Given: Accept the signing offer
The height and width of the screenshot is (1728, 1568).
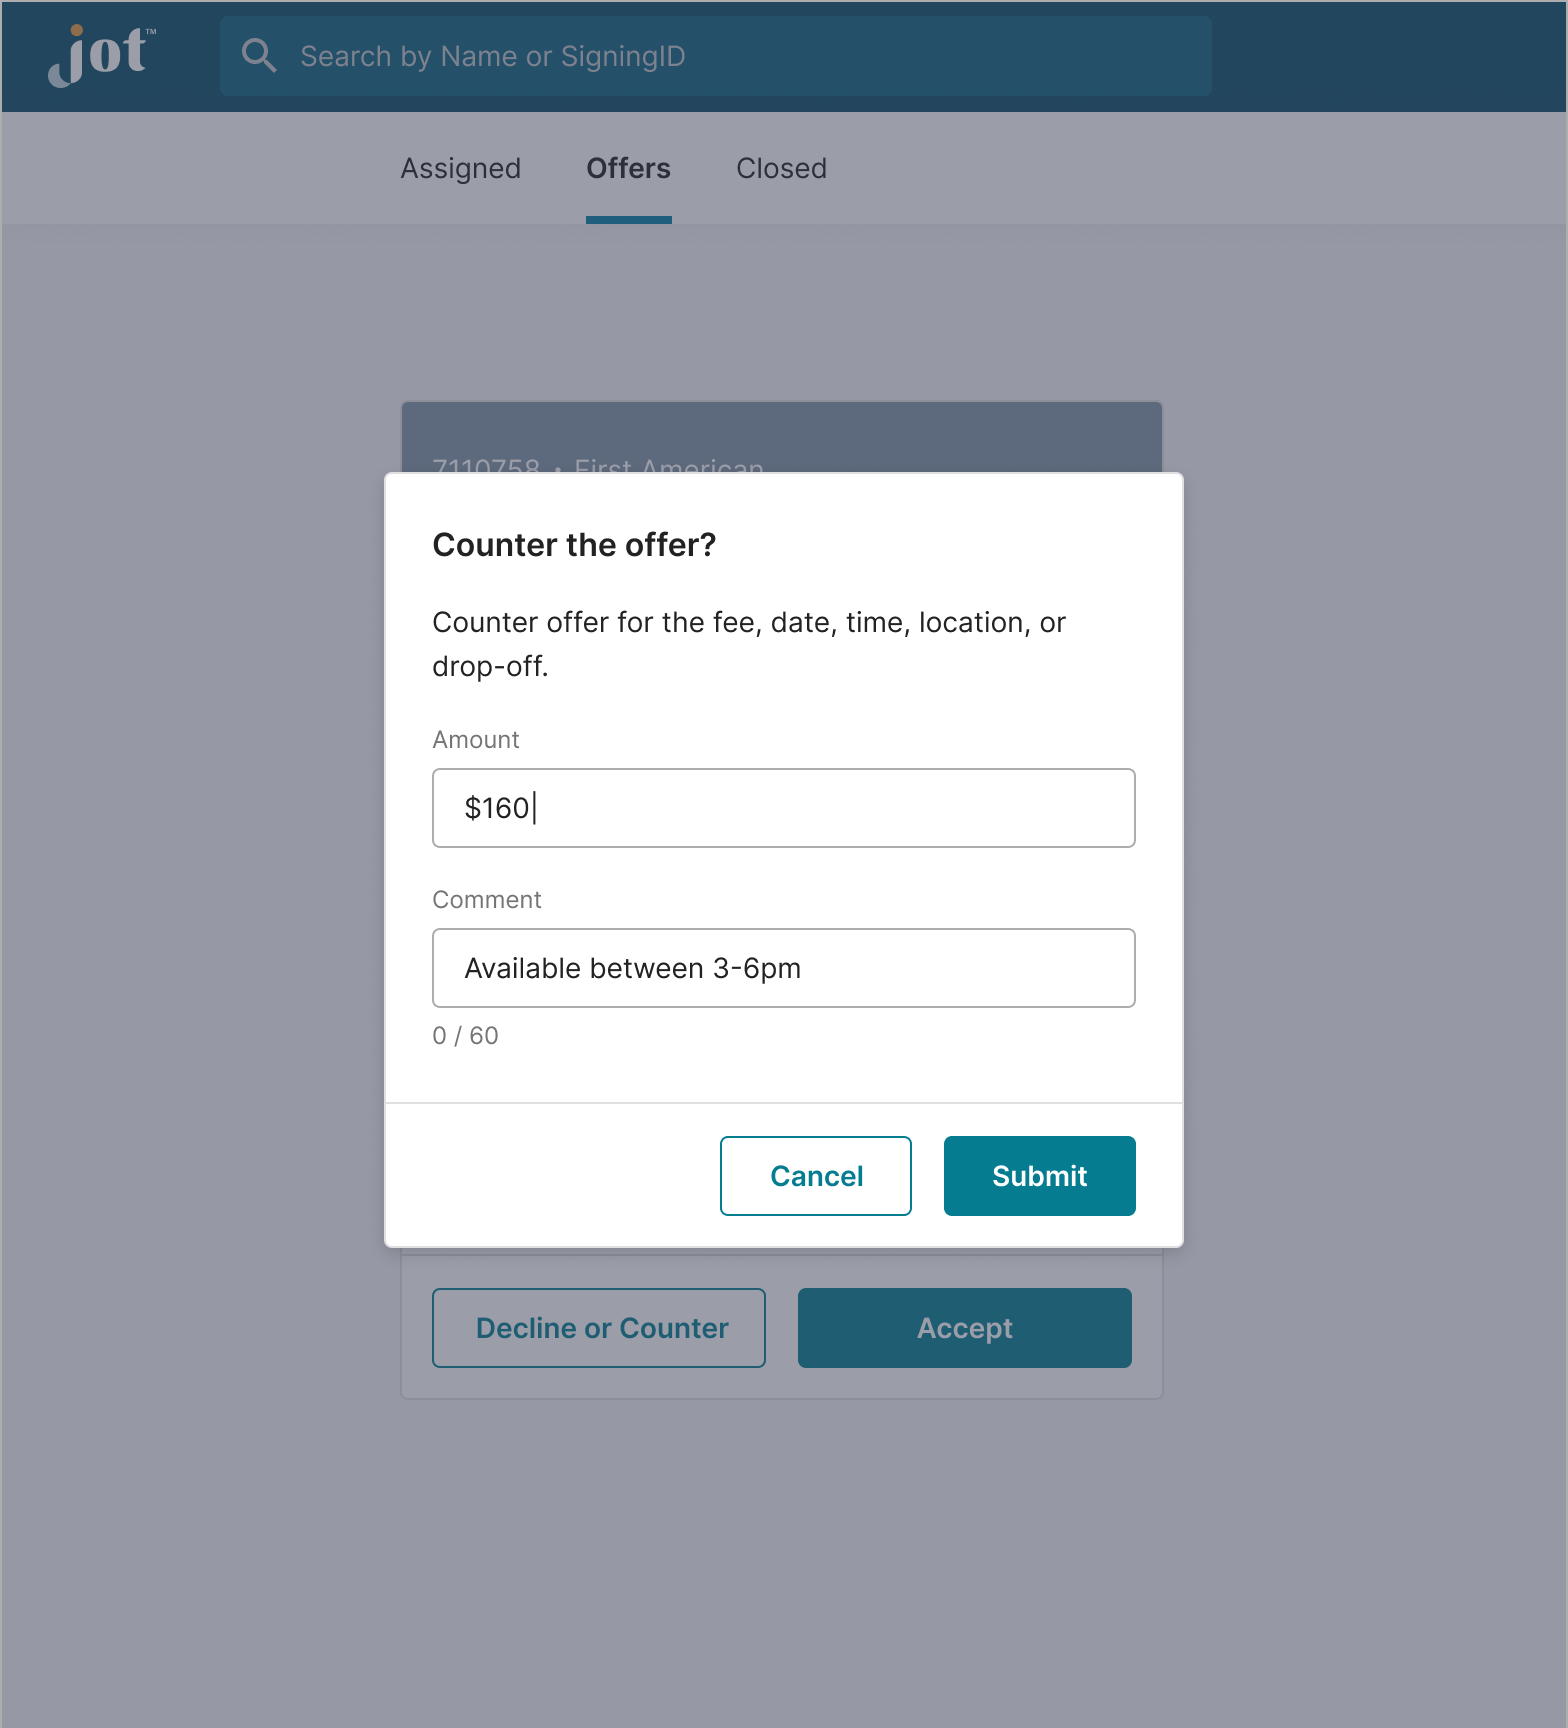Looking at the screenshot, I should [964, 1328].
